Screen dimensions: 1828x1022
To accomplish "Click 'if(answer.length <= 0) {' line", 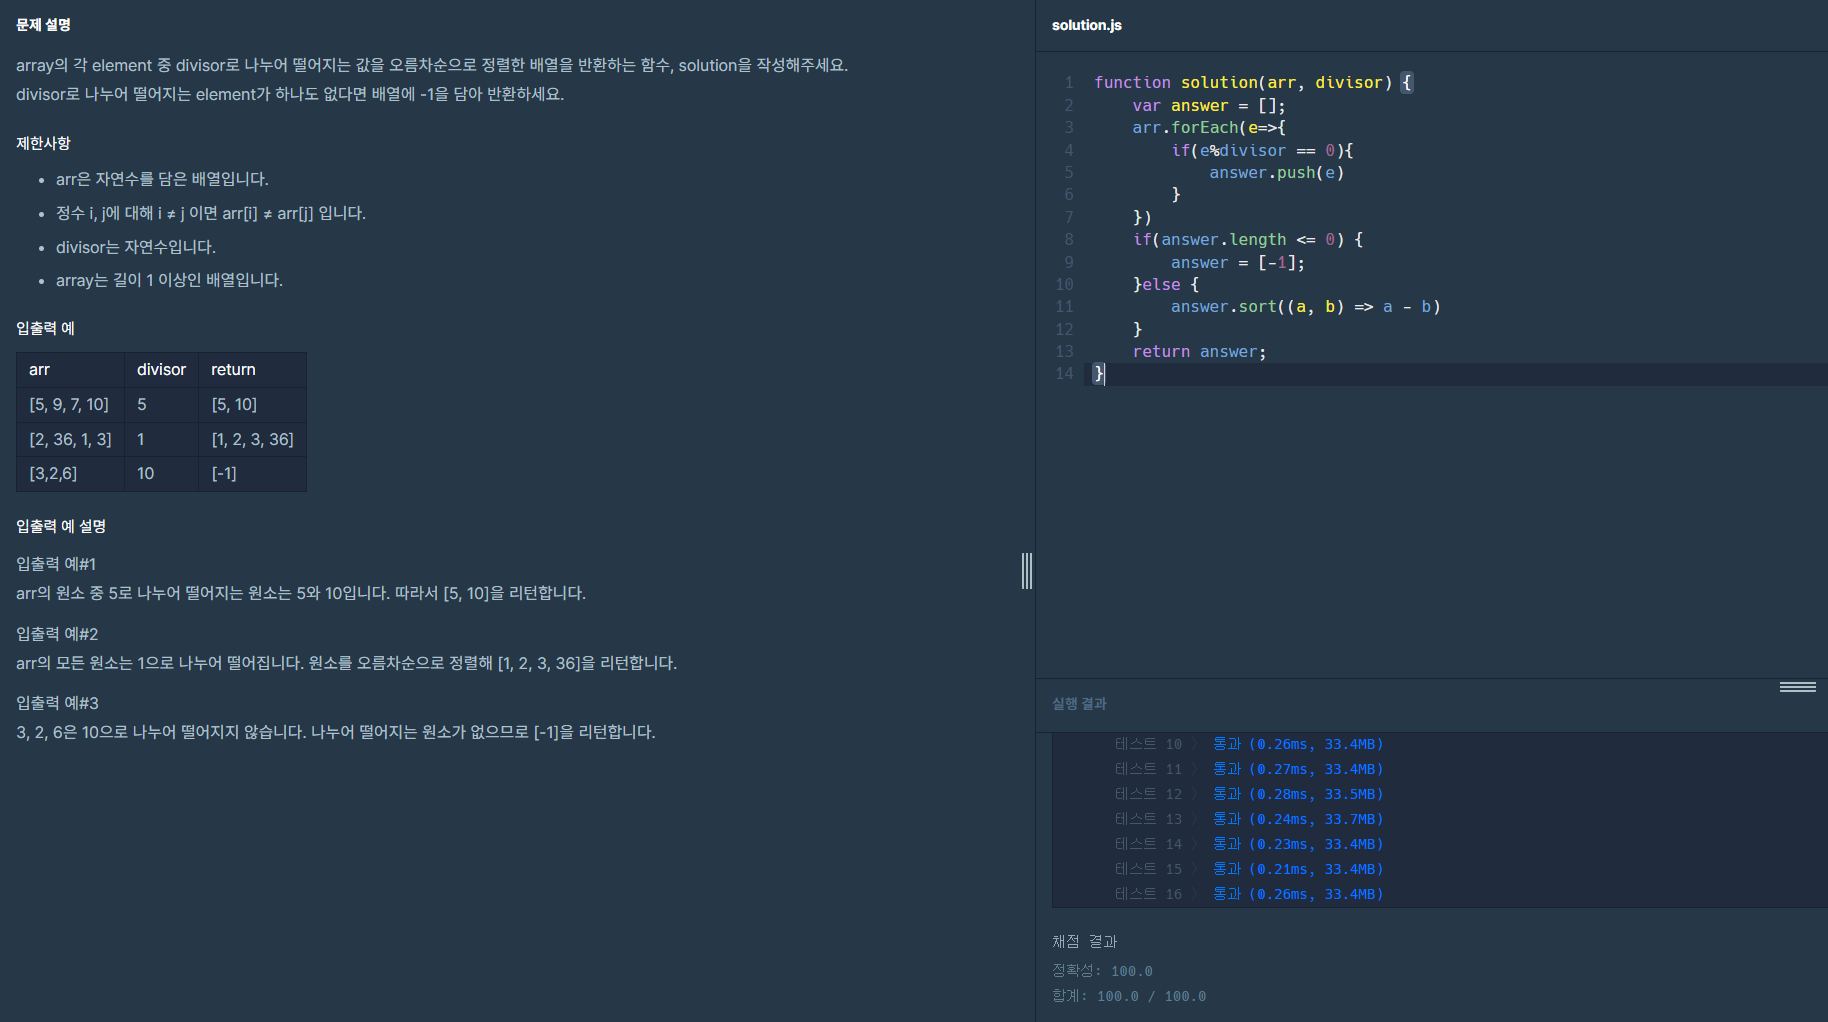I will pyautogui.click(x=1248, y=239).
